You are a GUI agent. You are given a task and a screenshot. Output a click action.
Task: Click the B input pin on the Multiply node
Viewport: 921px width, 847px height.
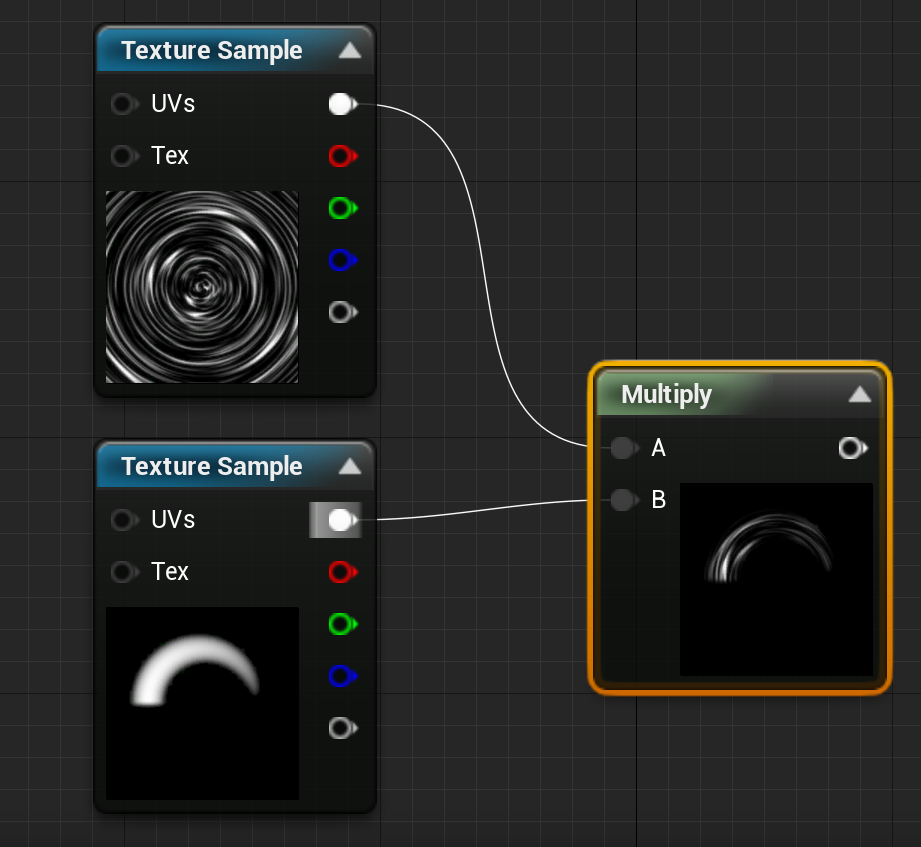pyautogui.click(x=624, y=500)
